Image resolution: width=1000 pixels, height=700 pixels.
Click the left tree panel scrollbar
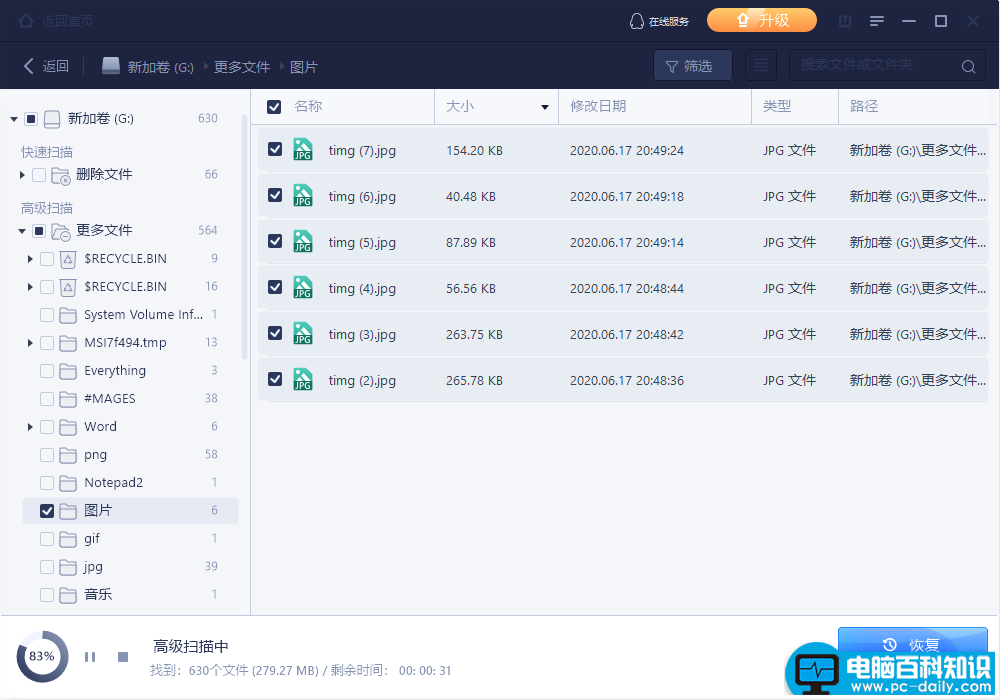point(244,236)
